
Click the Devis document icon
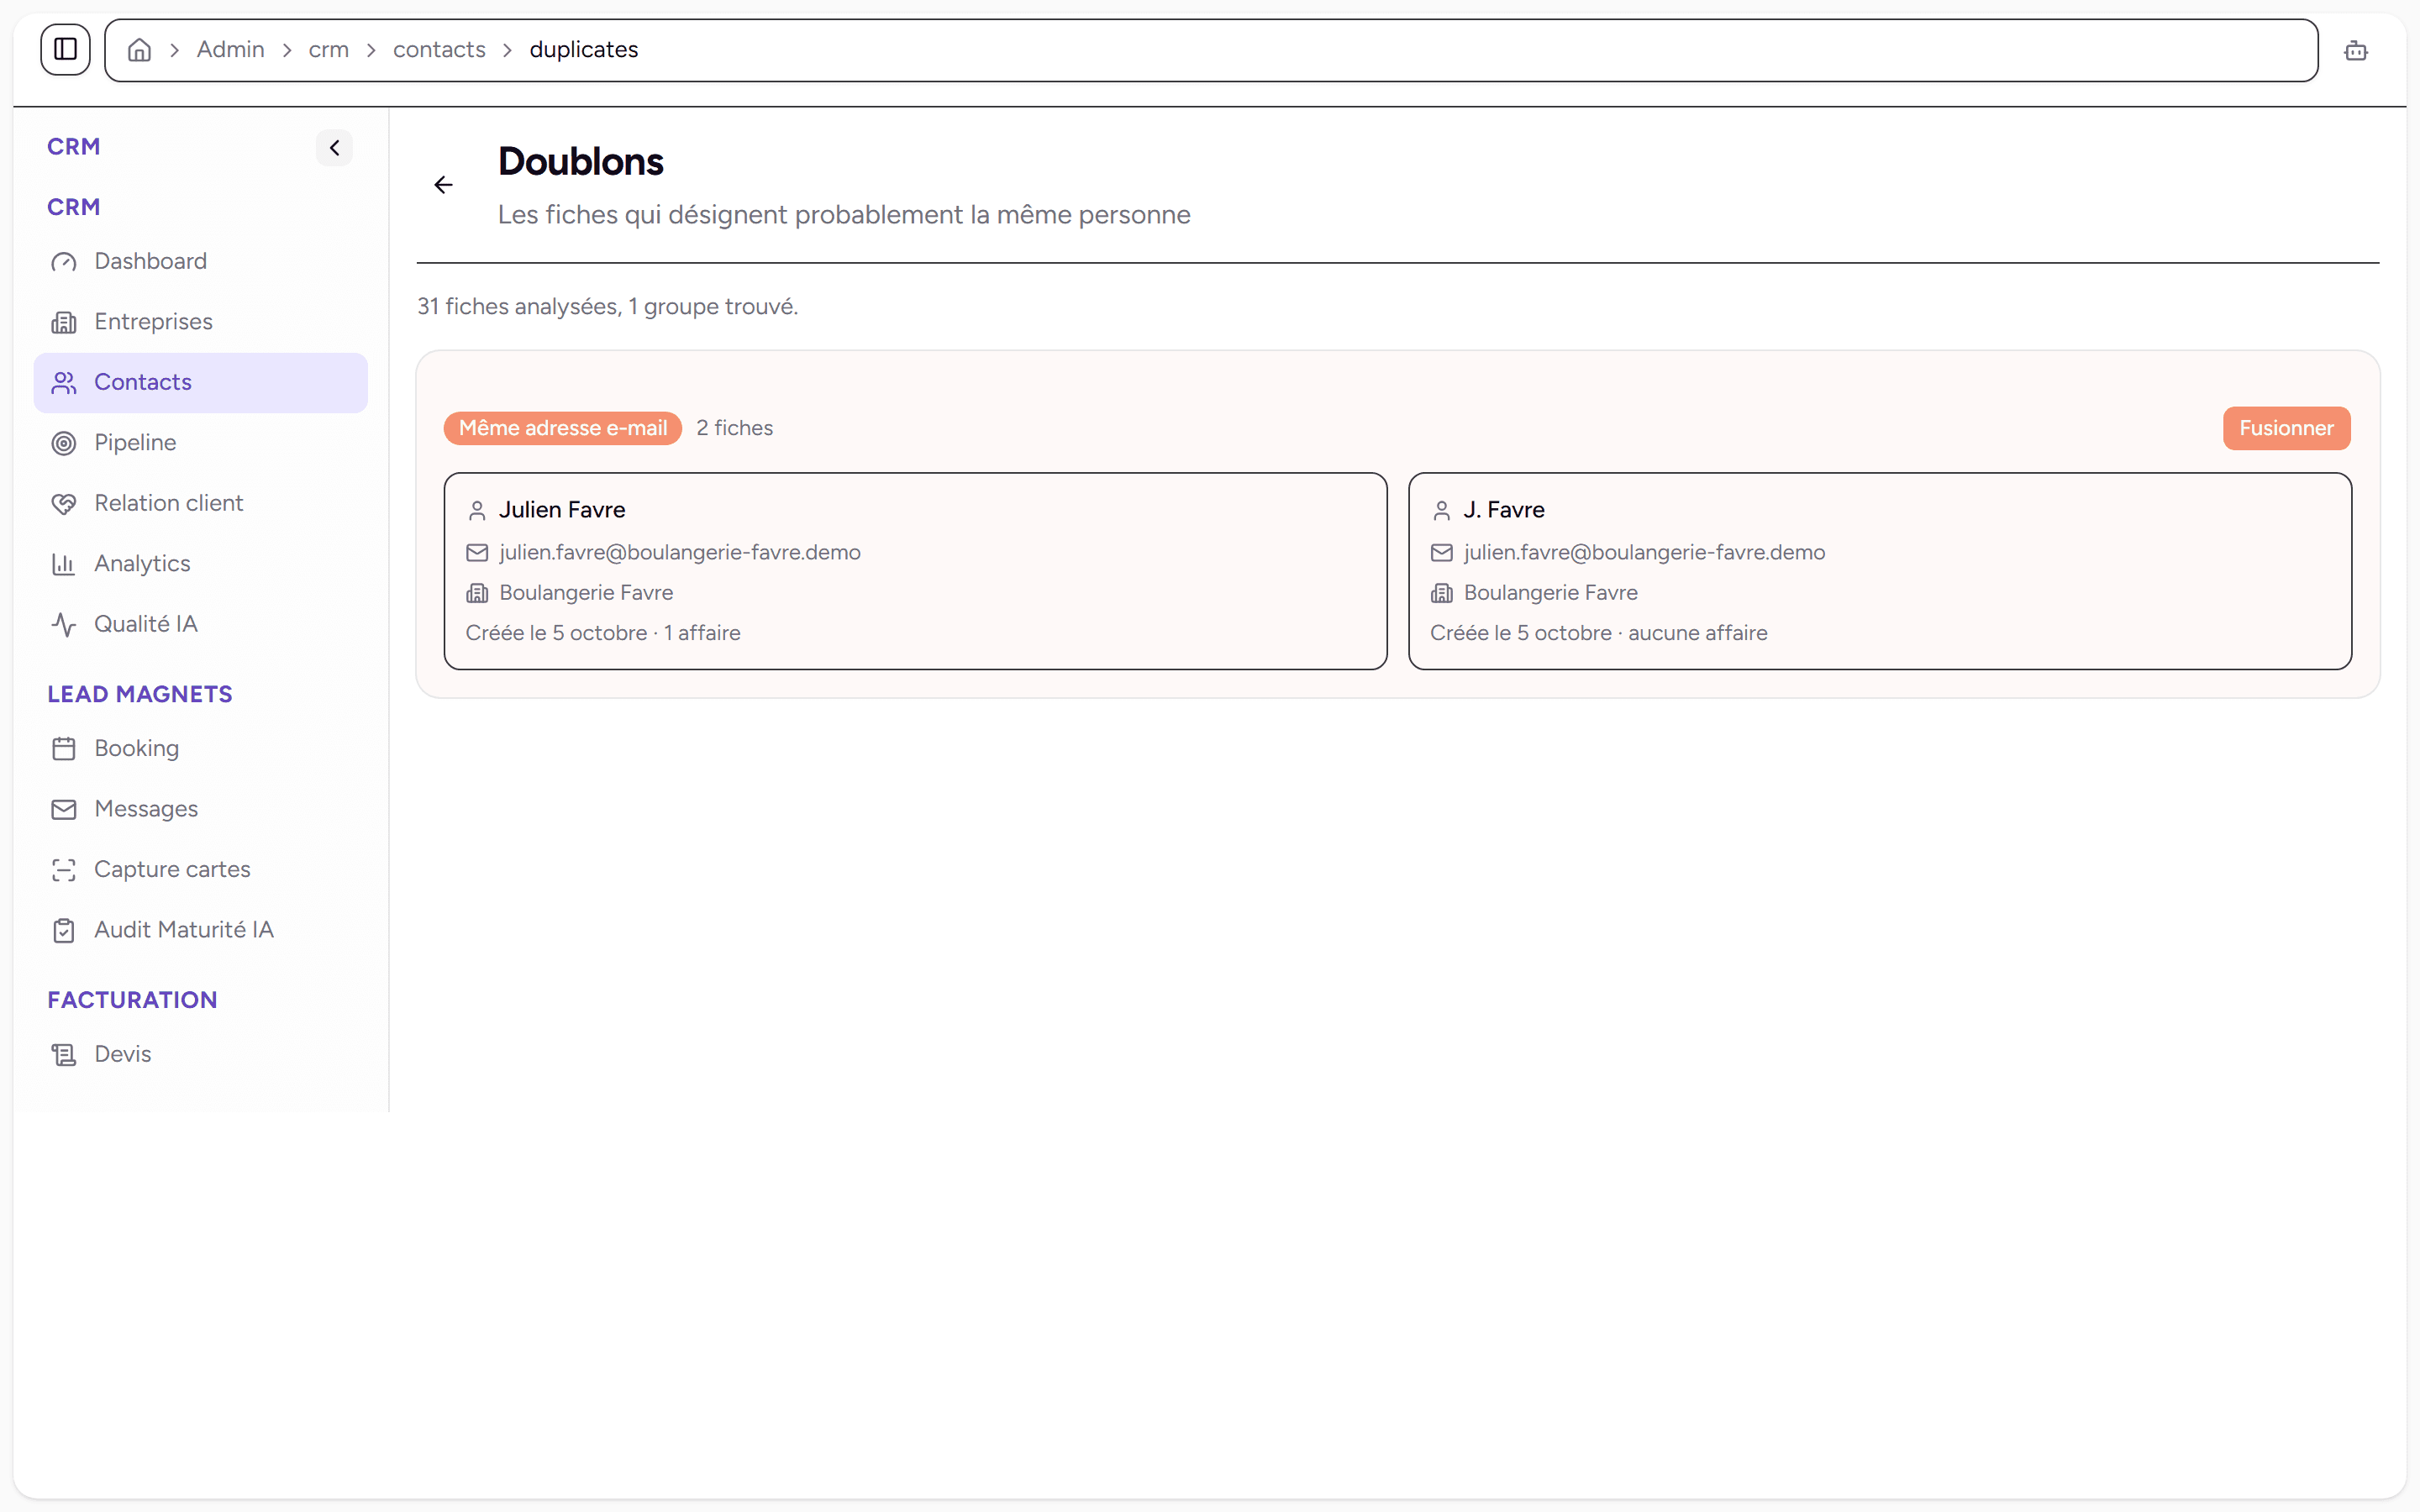click(64, 1055)
